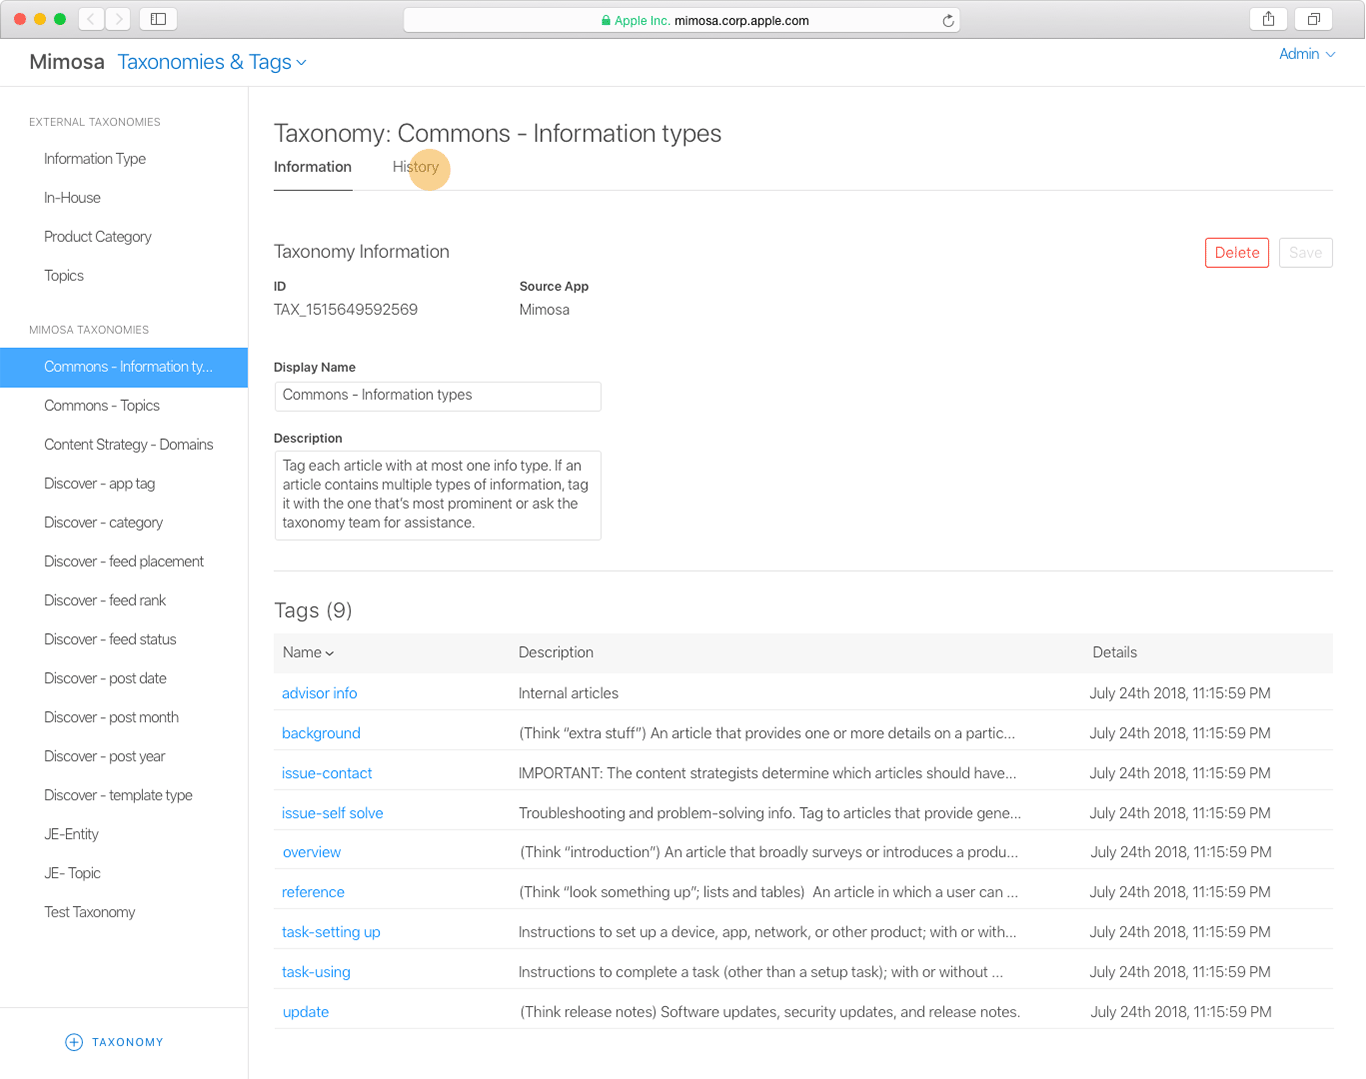Screen dimensions: 1366x1079
Task: Toggle the Safari sidebar icon
Action: tap(158, 19)
